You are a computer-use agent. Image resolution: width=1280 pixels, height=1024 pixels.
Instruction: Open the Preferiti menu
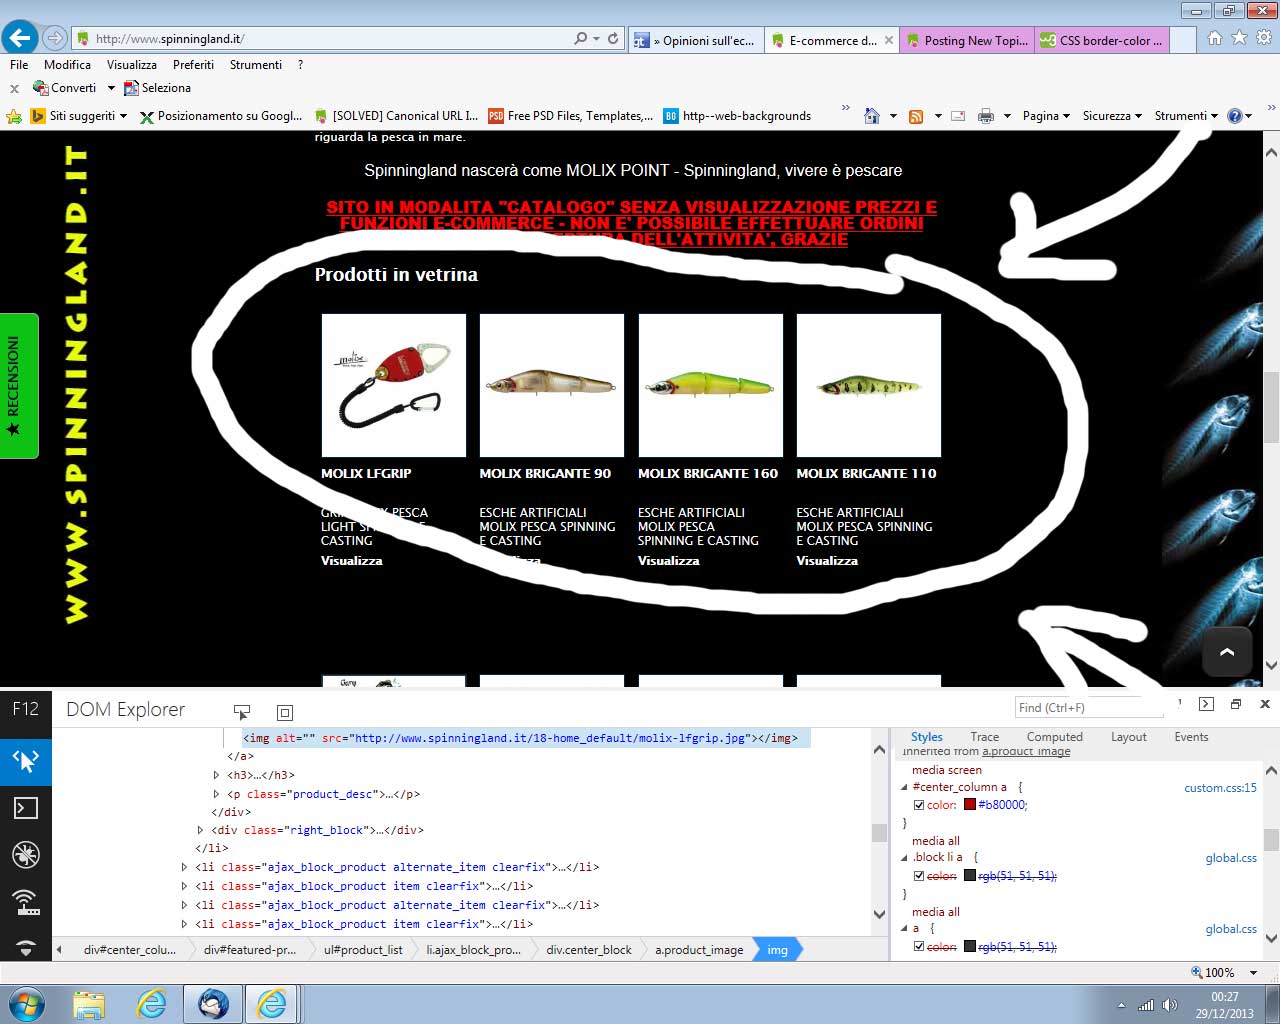[193, 64]
